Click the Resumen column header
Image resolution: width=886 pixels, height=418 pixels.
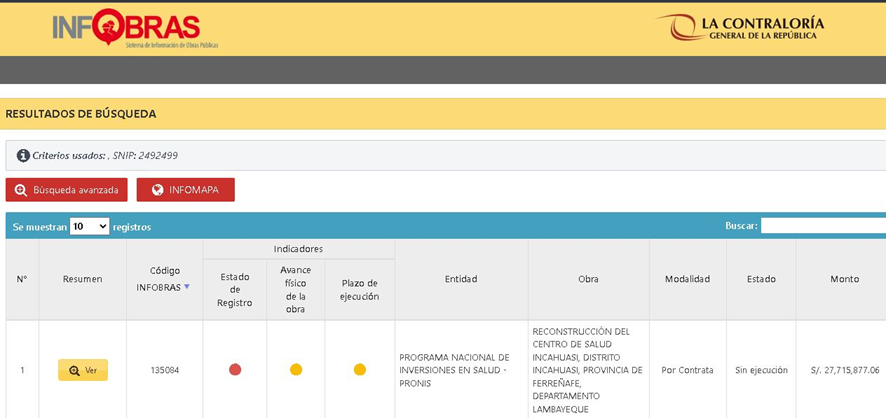[x=82, y=279]
